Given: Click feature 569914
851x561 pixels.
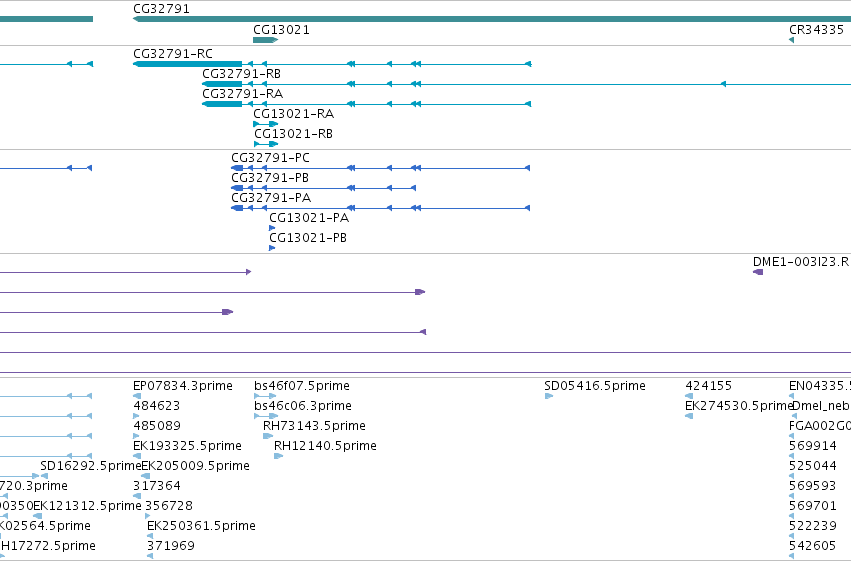Looking at the screenshot, I should pyautogui.click(x=812, y=446).
